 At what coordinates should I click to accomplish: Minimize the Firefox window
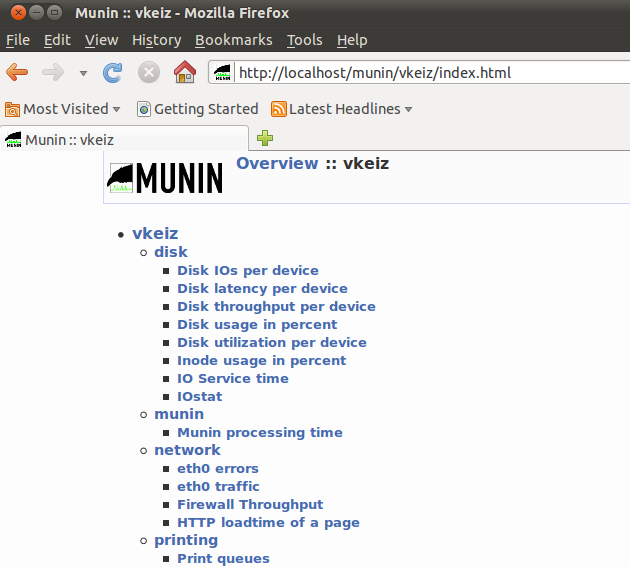37,13
